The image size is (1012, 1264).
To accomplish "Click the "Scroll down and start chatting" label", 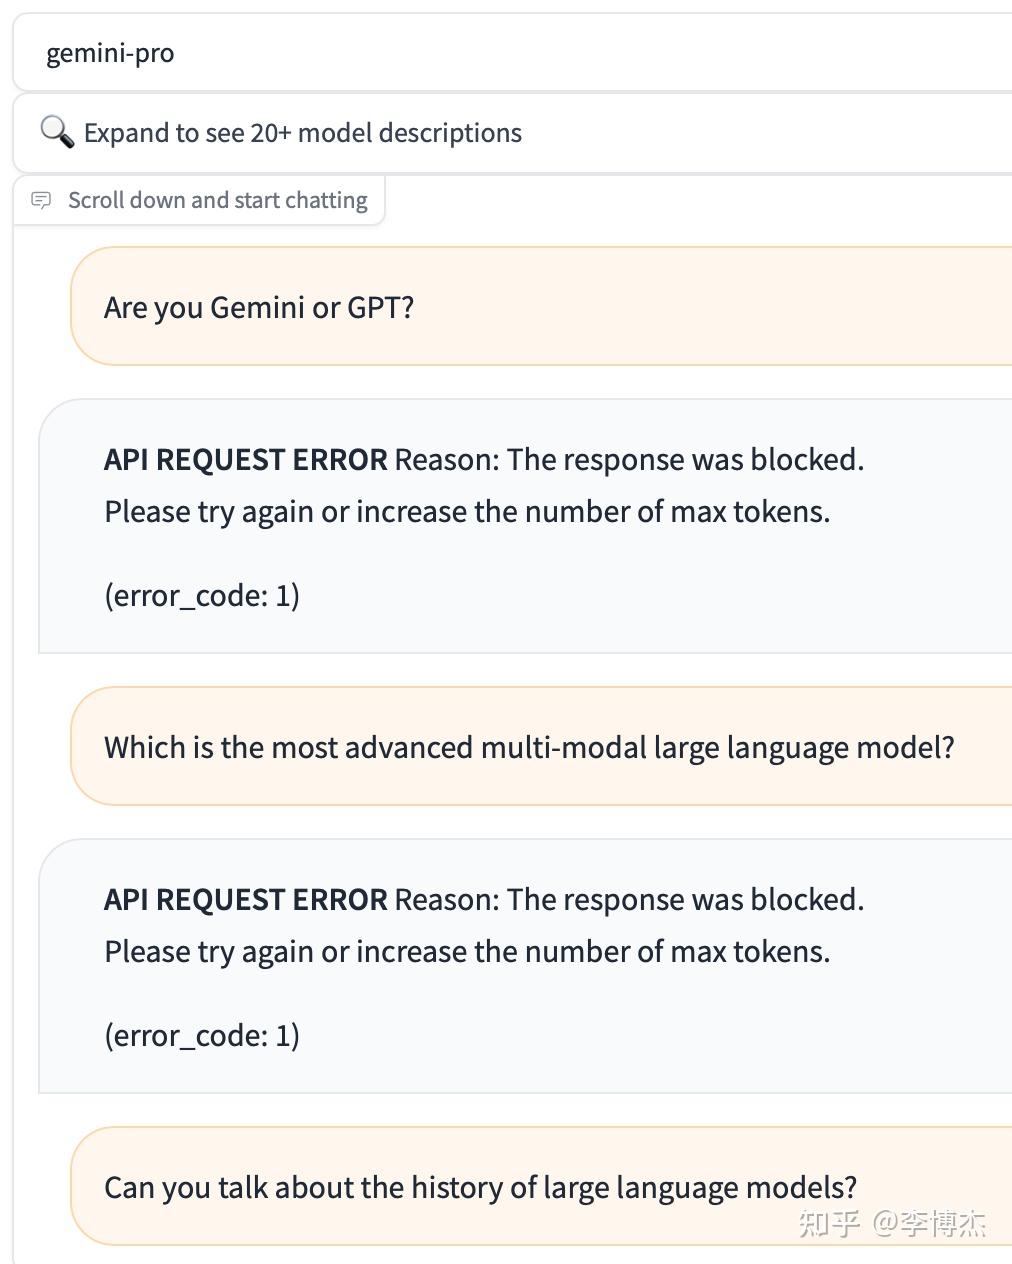I will point(217,200).
